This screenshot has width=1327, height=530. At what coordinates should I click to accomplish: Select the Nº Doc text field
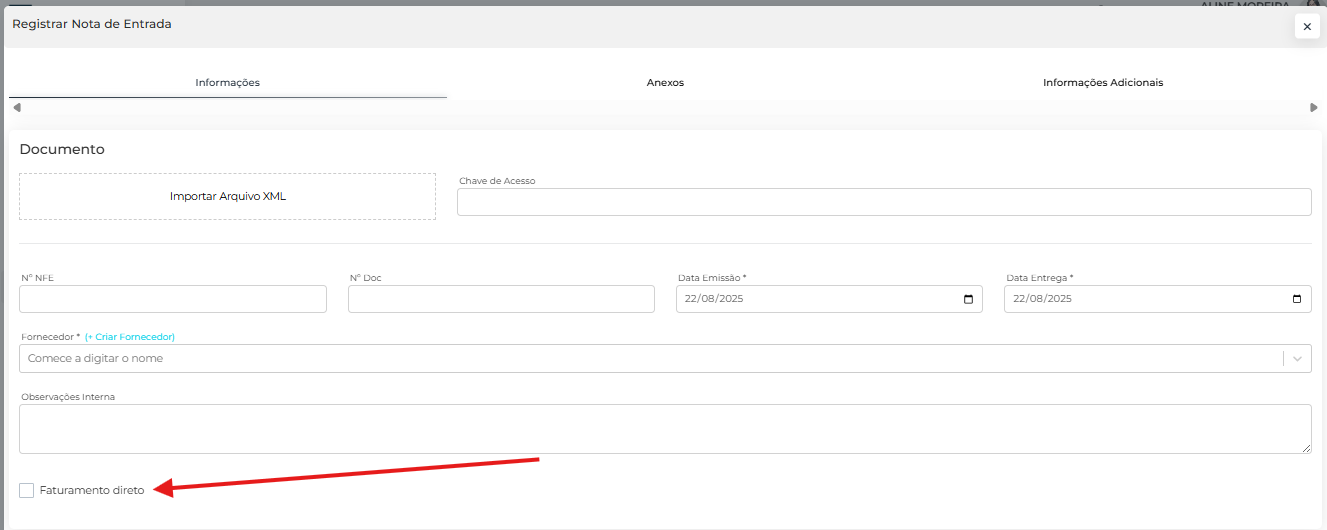tap(501, 299)
